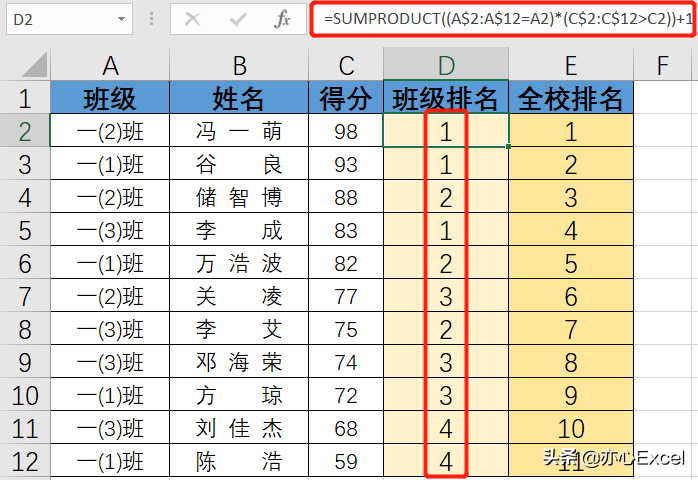The height and width of the screenshot is (480, 698).
Task: Select name cell 李成
Action: [239, 229]
